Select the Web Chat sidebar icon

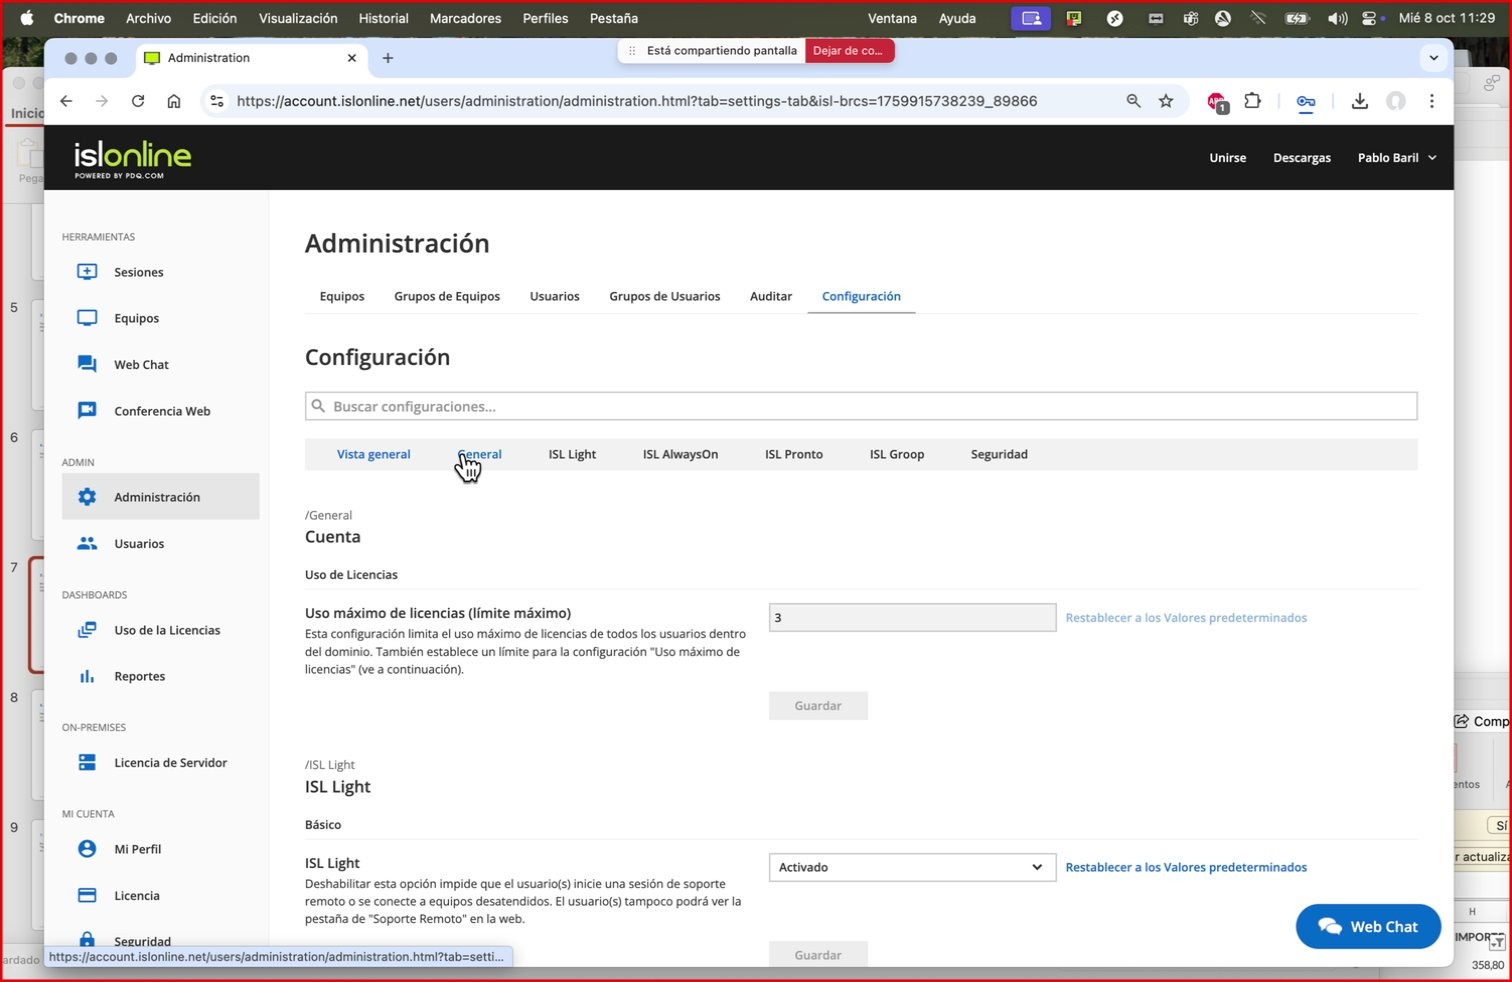coord(86,364)
